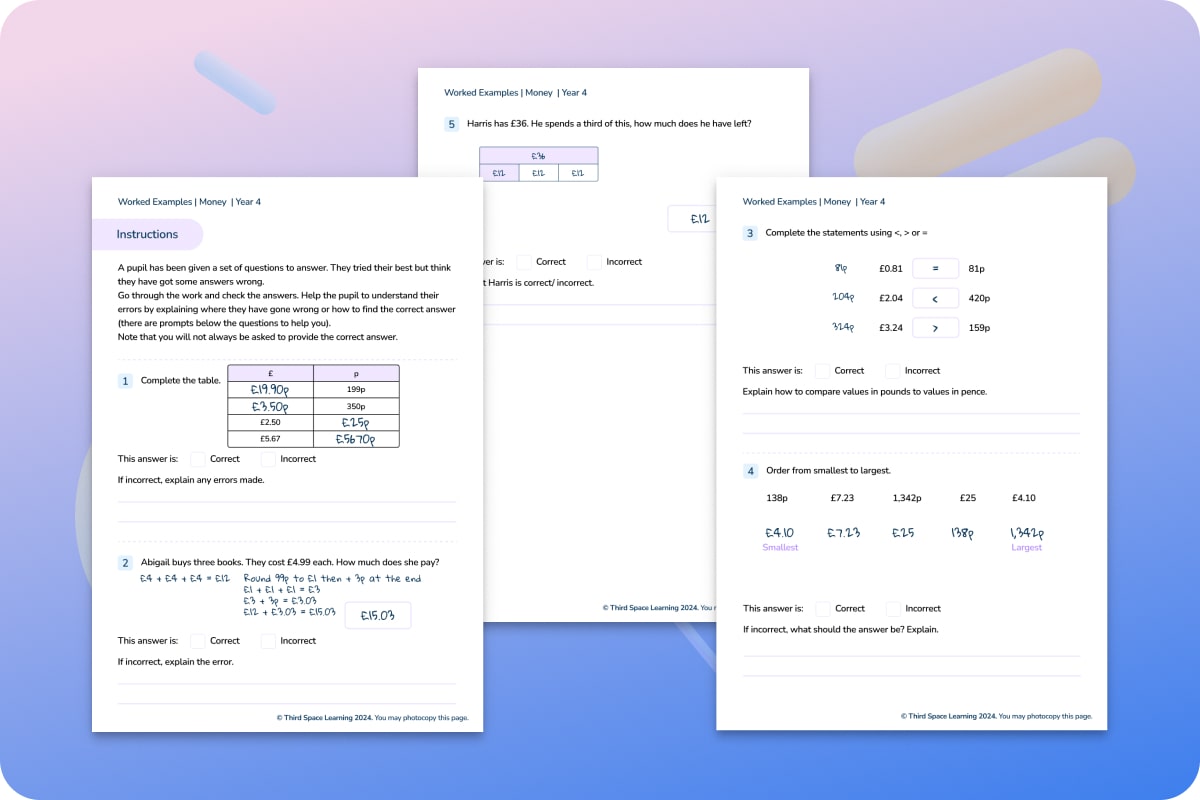Tick the Correct checkbox for question 2 about Abigail's books

point(198,641)
